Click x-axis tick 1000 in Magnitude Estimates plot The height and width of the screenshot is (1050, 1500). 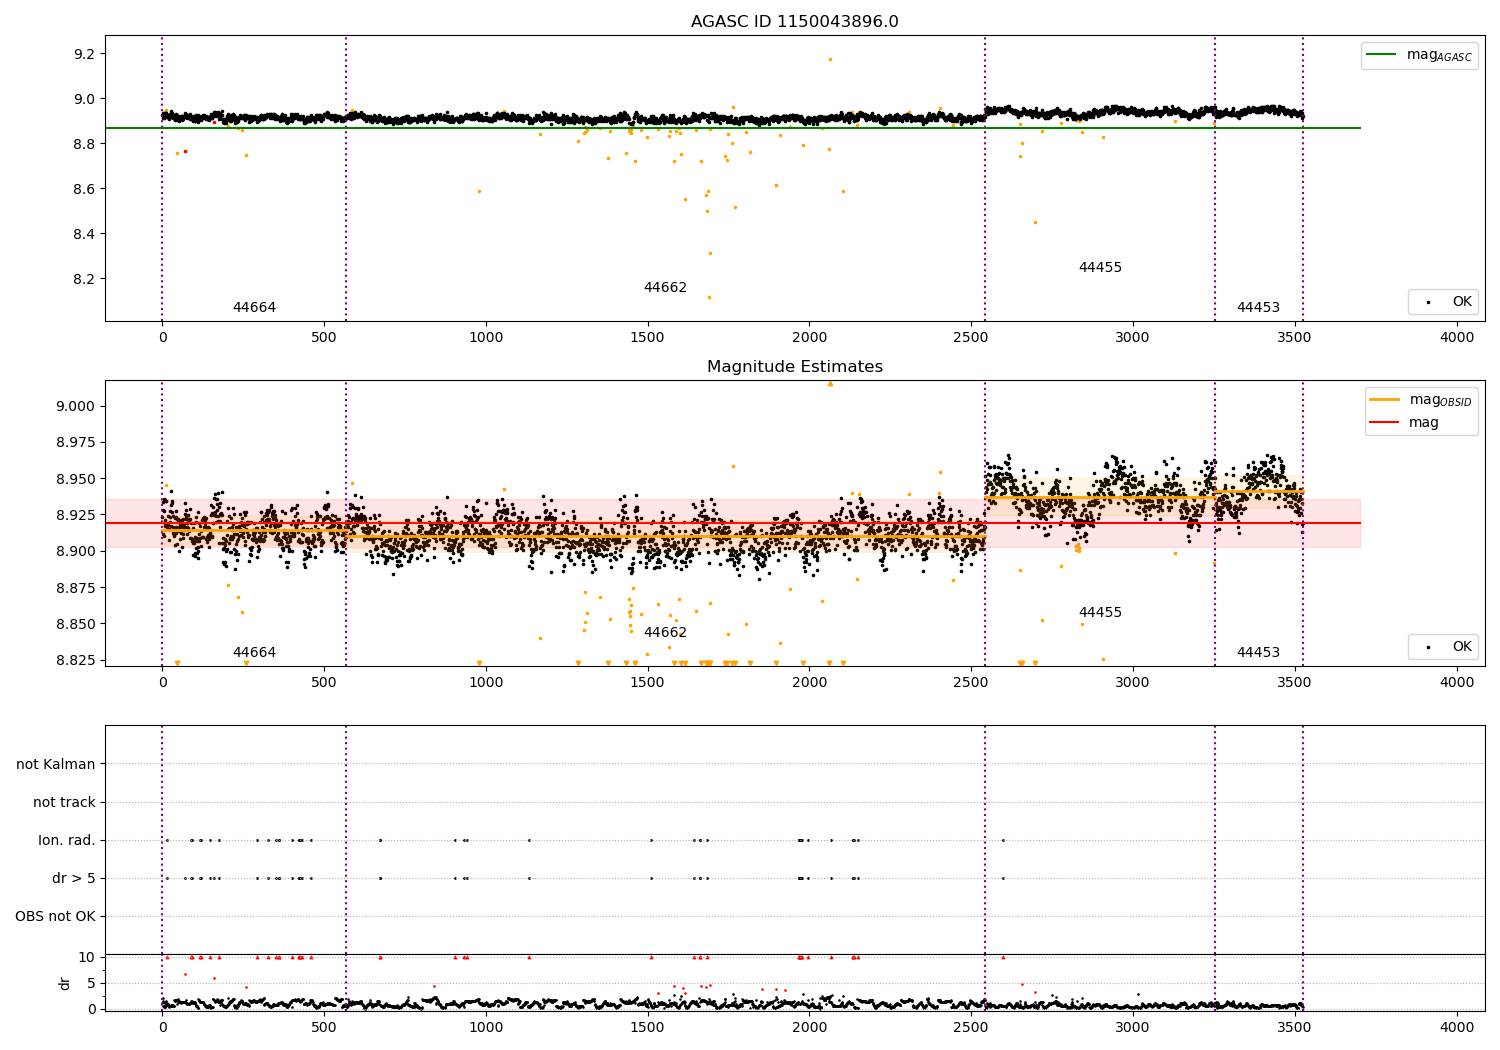486,683
